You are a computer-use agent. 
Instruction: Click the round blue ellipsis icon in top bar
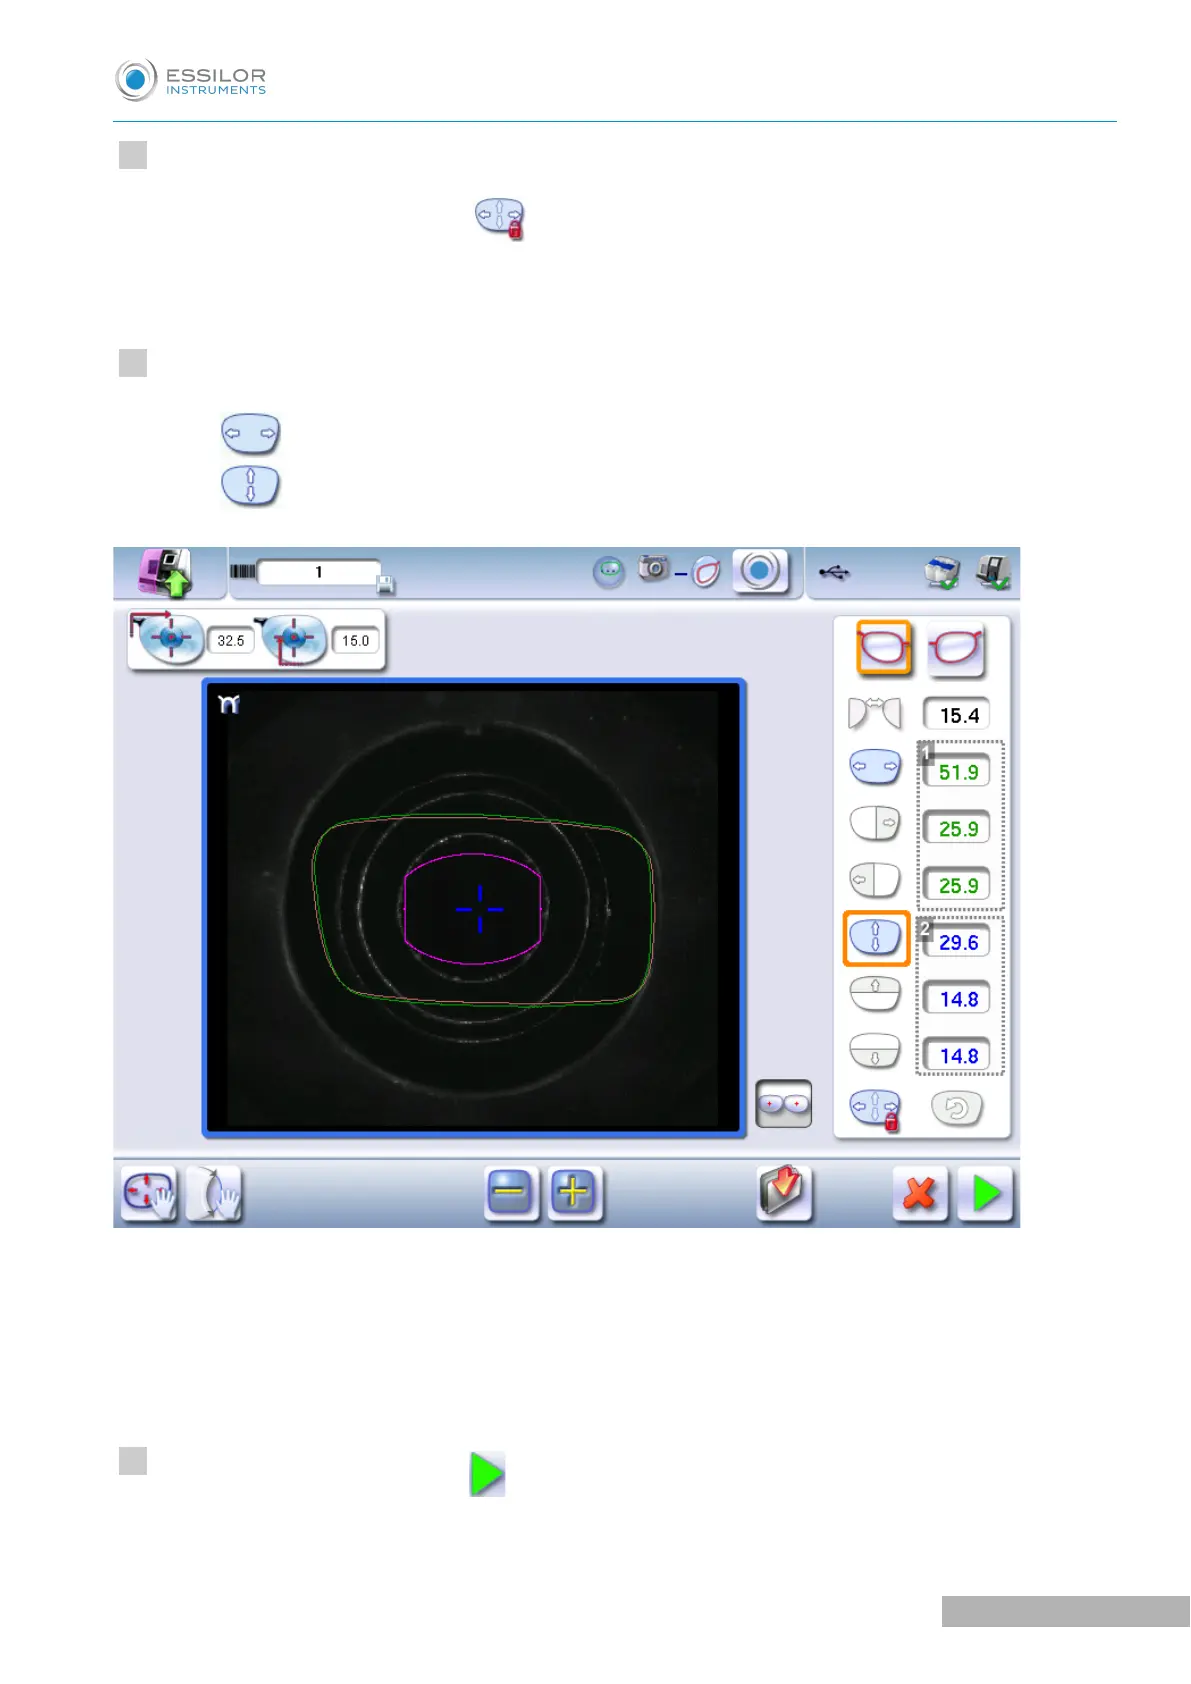click(609, 572)
